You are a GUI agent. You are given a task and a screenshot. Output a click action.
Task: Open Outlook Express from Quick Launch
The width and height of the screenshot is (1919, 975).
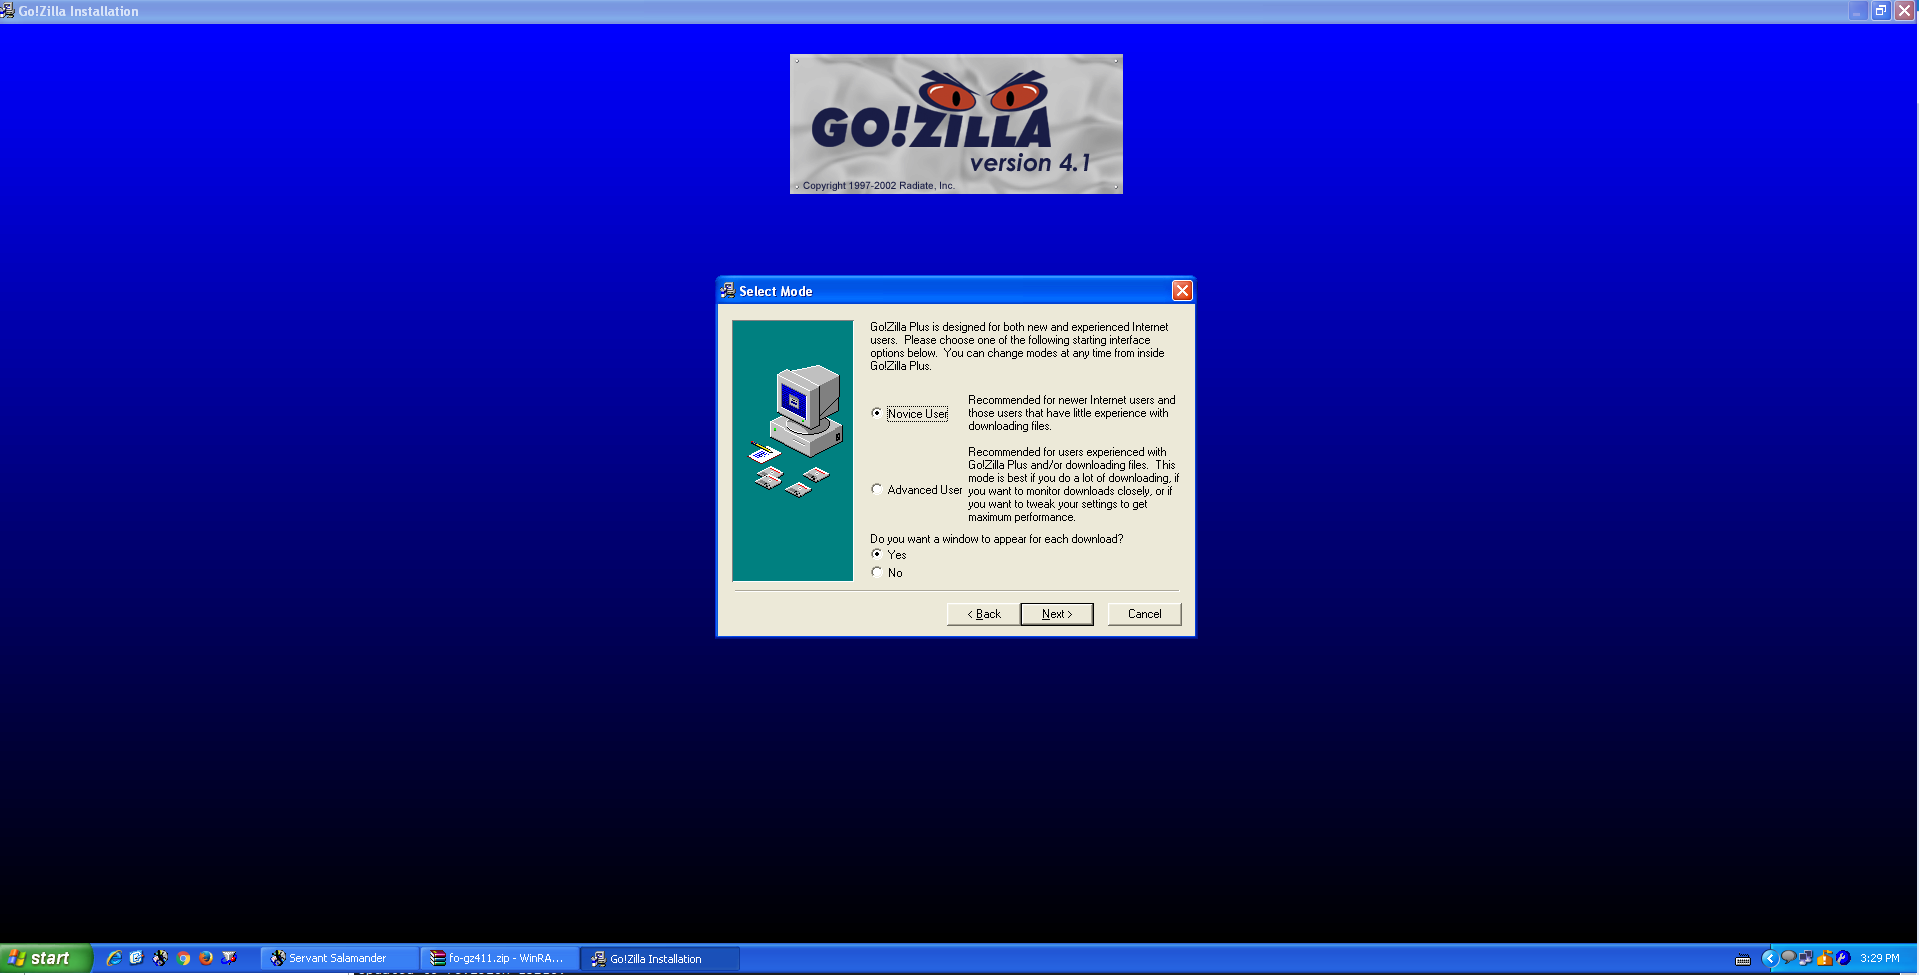(x=137, y=958)
